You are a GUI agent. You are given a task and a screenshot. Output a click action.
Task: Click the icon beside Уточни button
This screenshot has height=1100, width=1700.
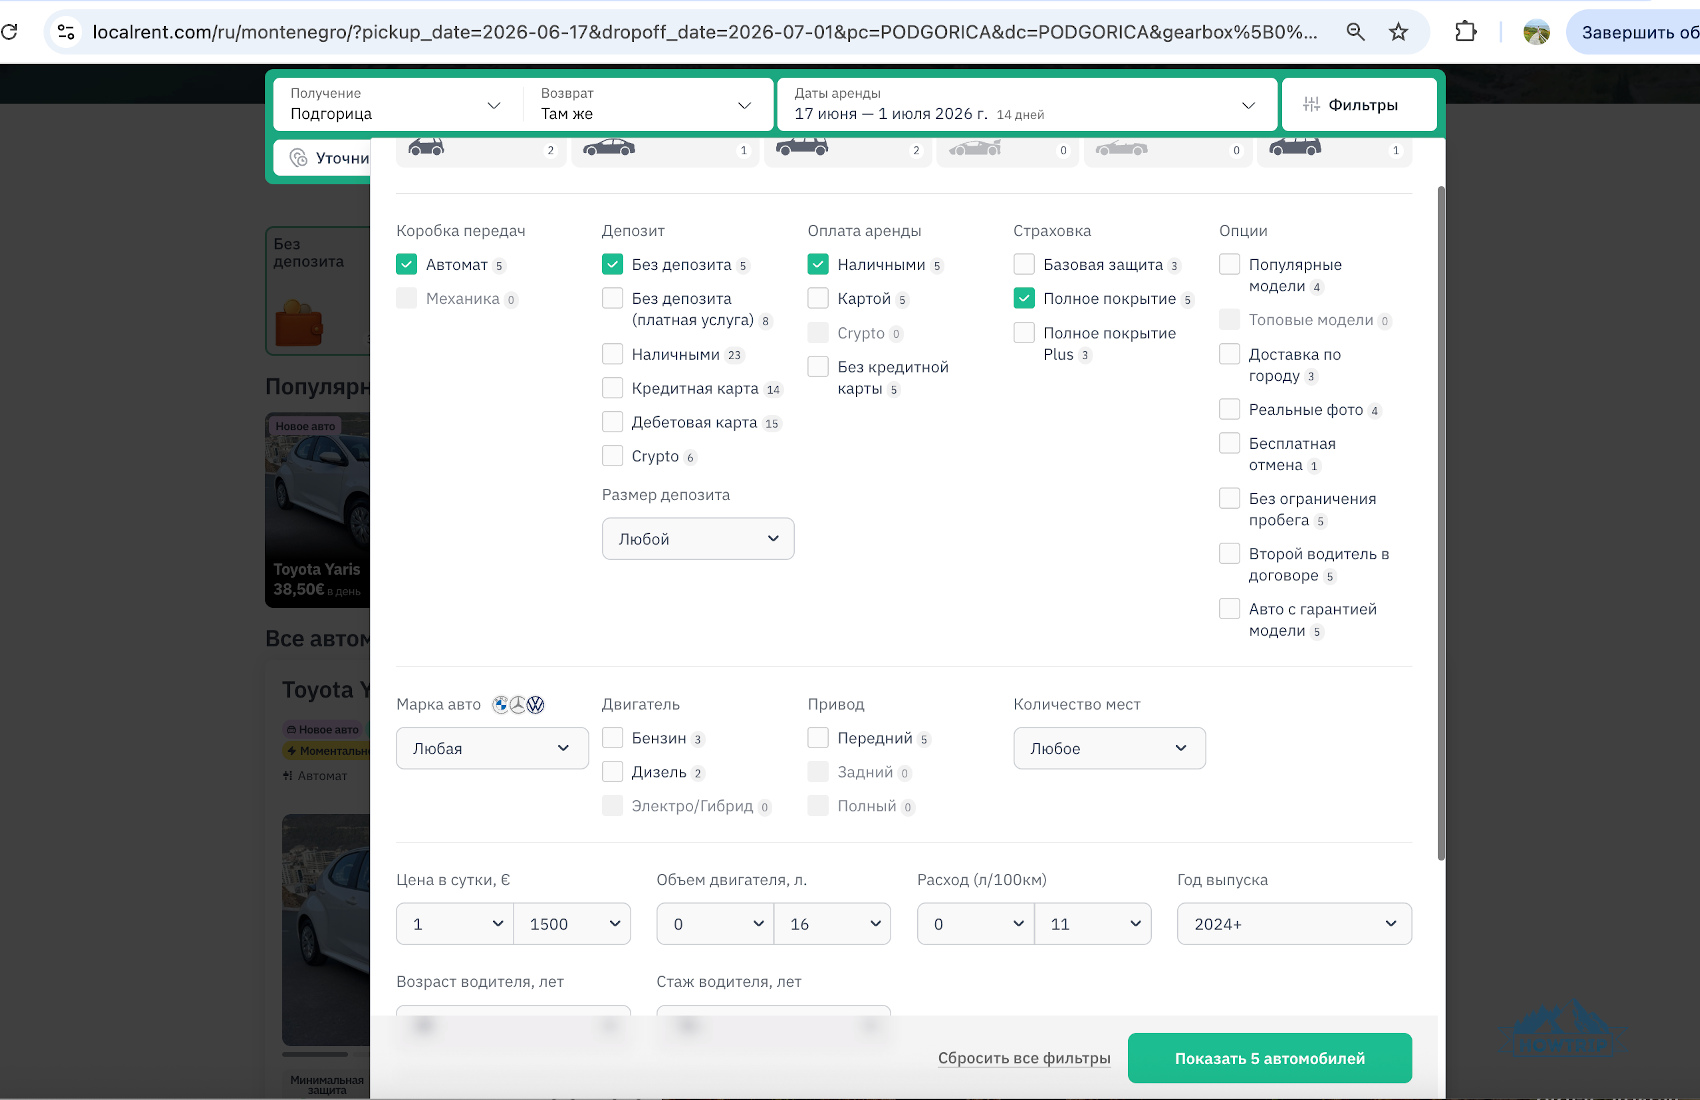point(298,158)
